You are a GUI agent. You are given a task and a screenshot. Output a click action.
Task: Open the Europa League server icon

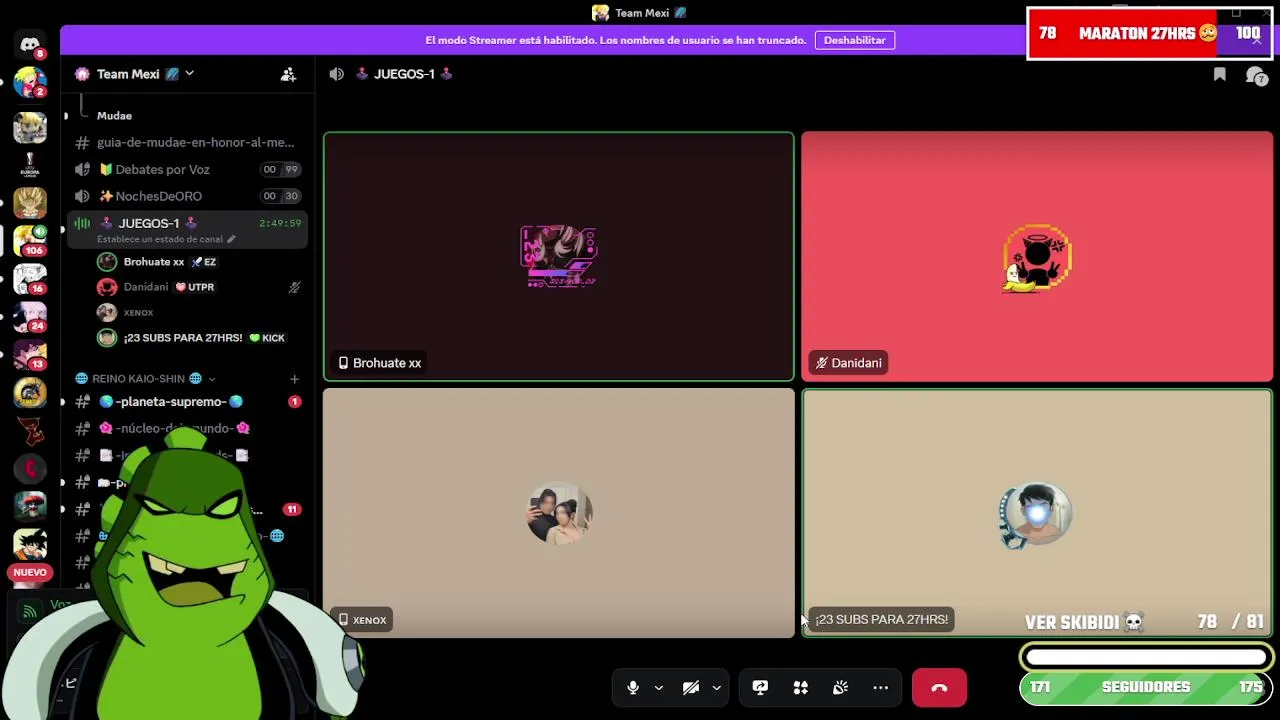click(30, 165)
